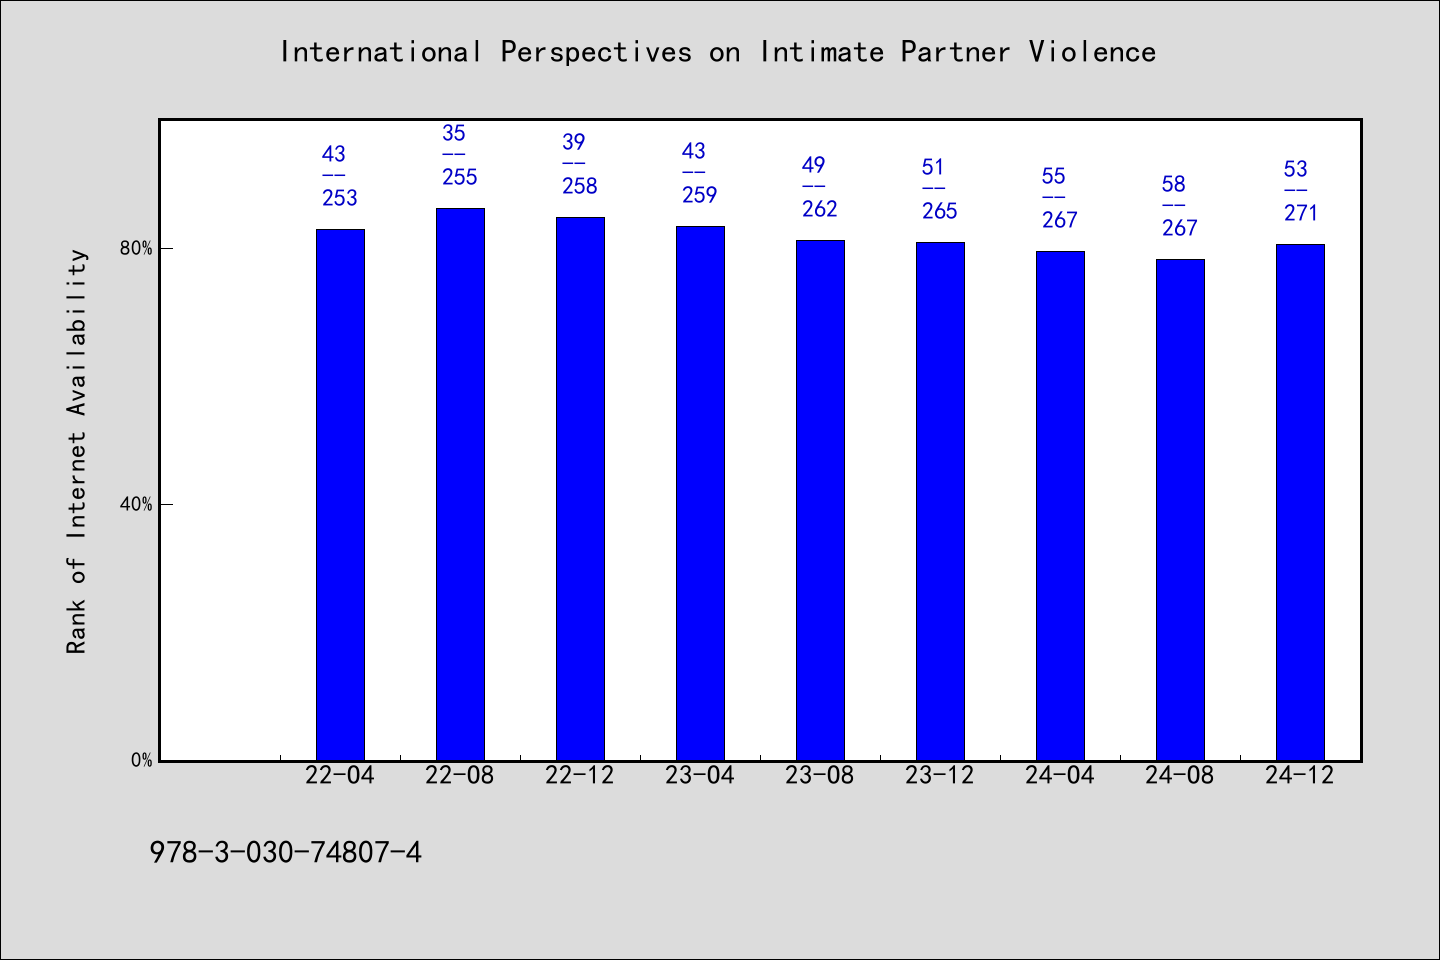Select the bar for 24-08

[x=1180, y=510]
